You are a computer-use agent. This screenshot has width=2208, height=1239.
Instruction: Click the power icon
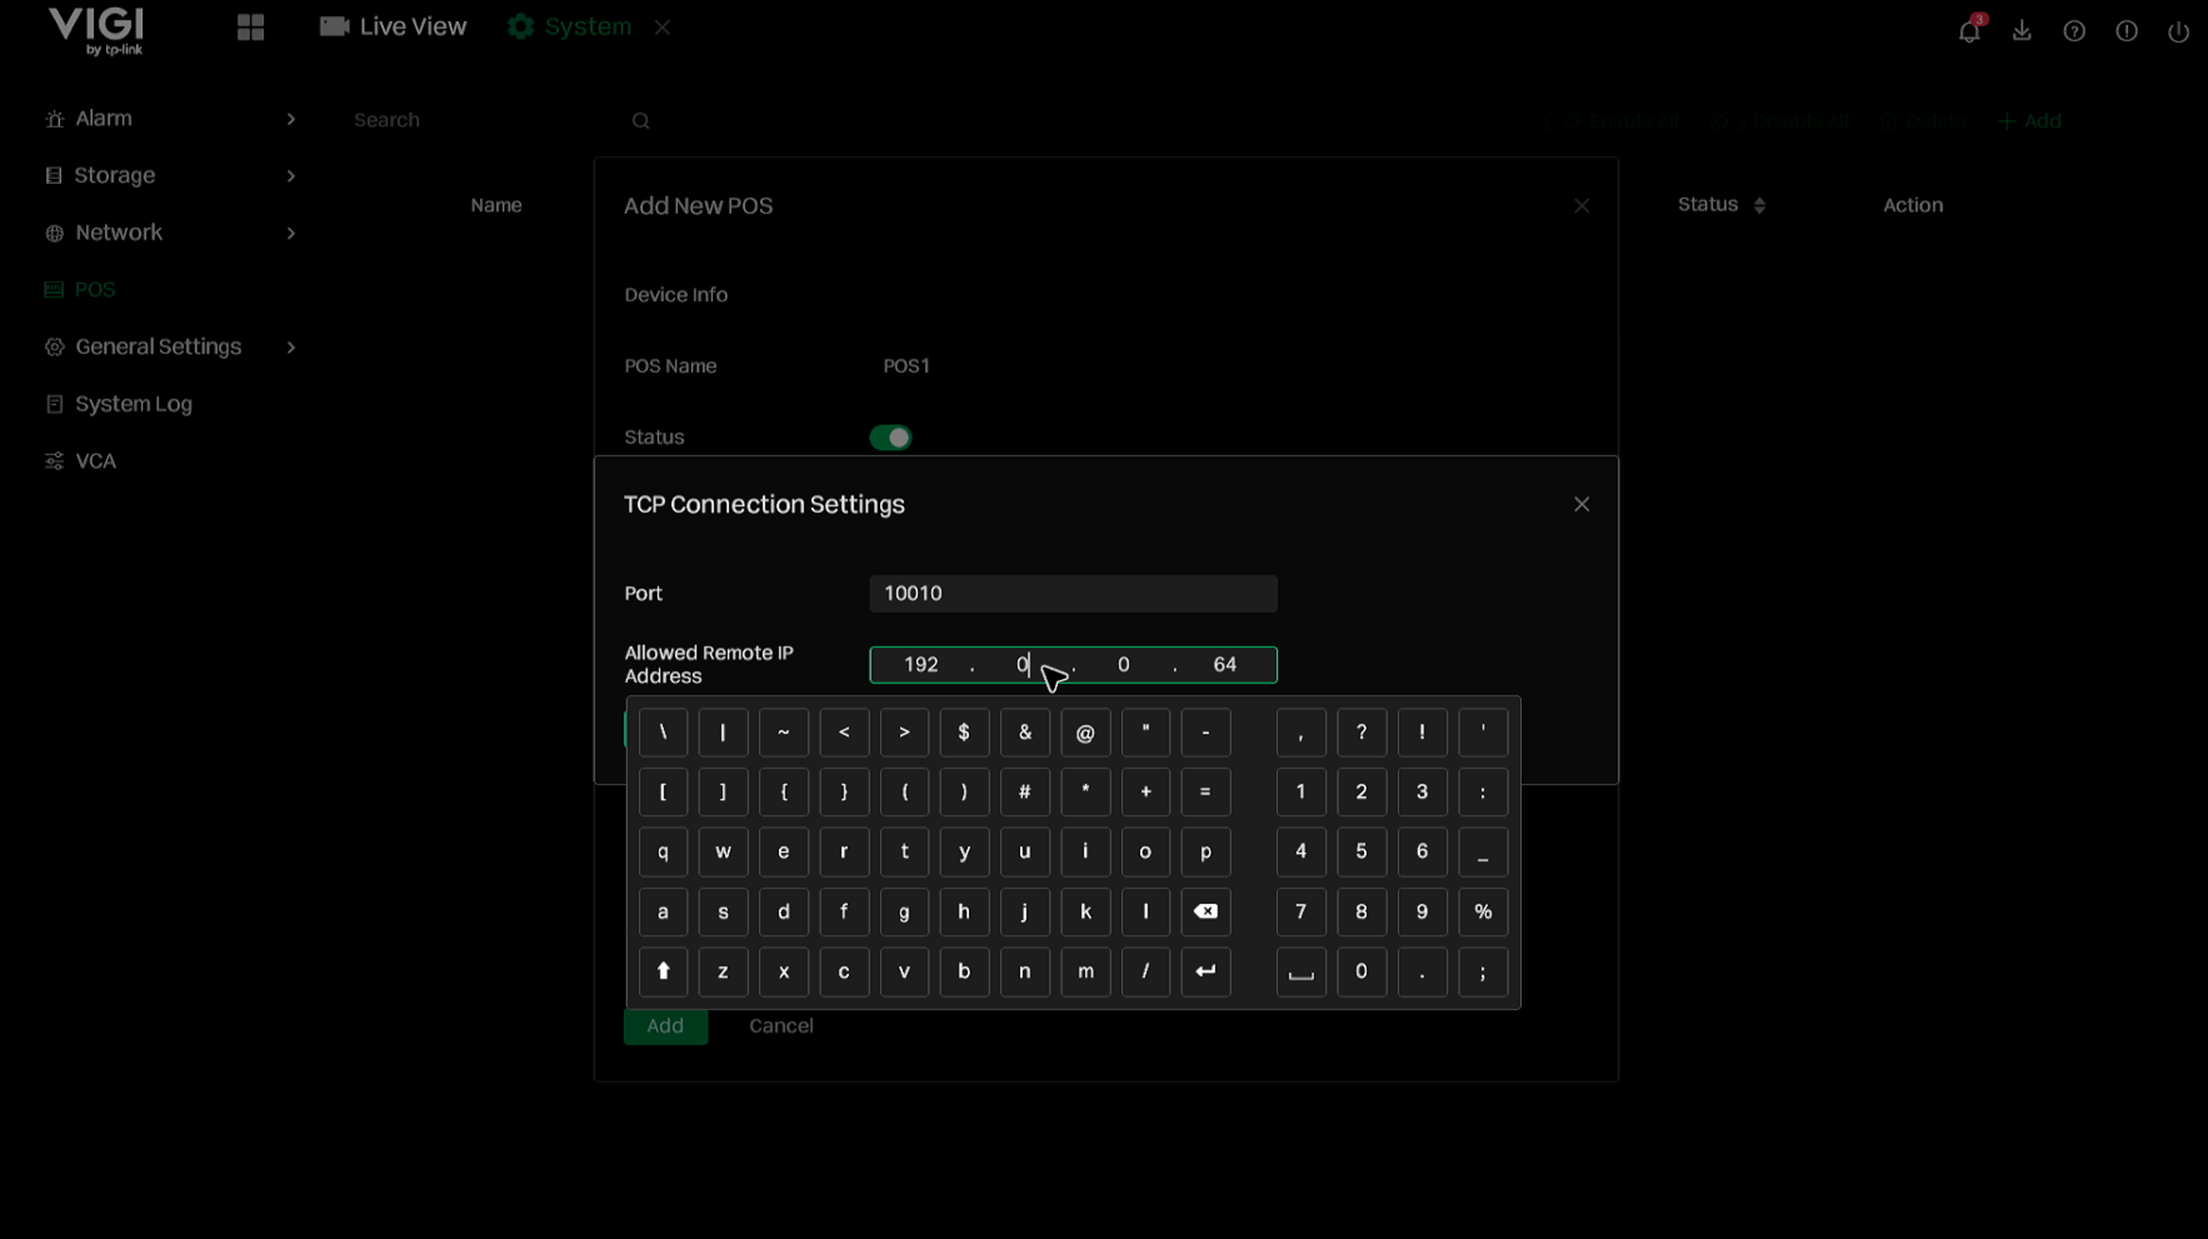coord(2178,31)
